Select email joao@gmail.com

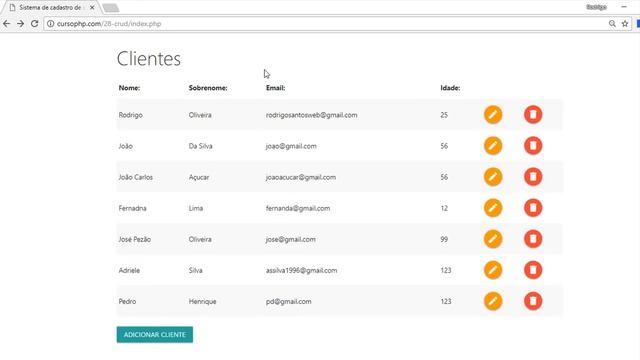click(x=291, y=146)
